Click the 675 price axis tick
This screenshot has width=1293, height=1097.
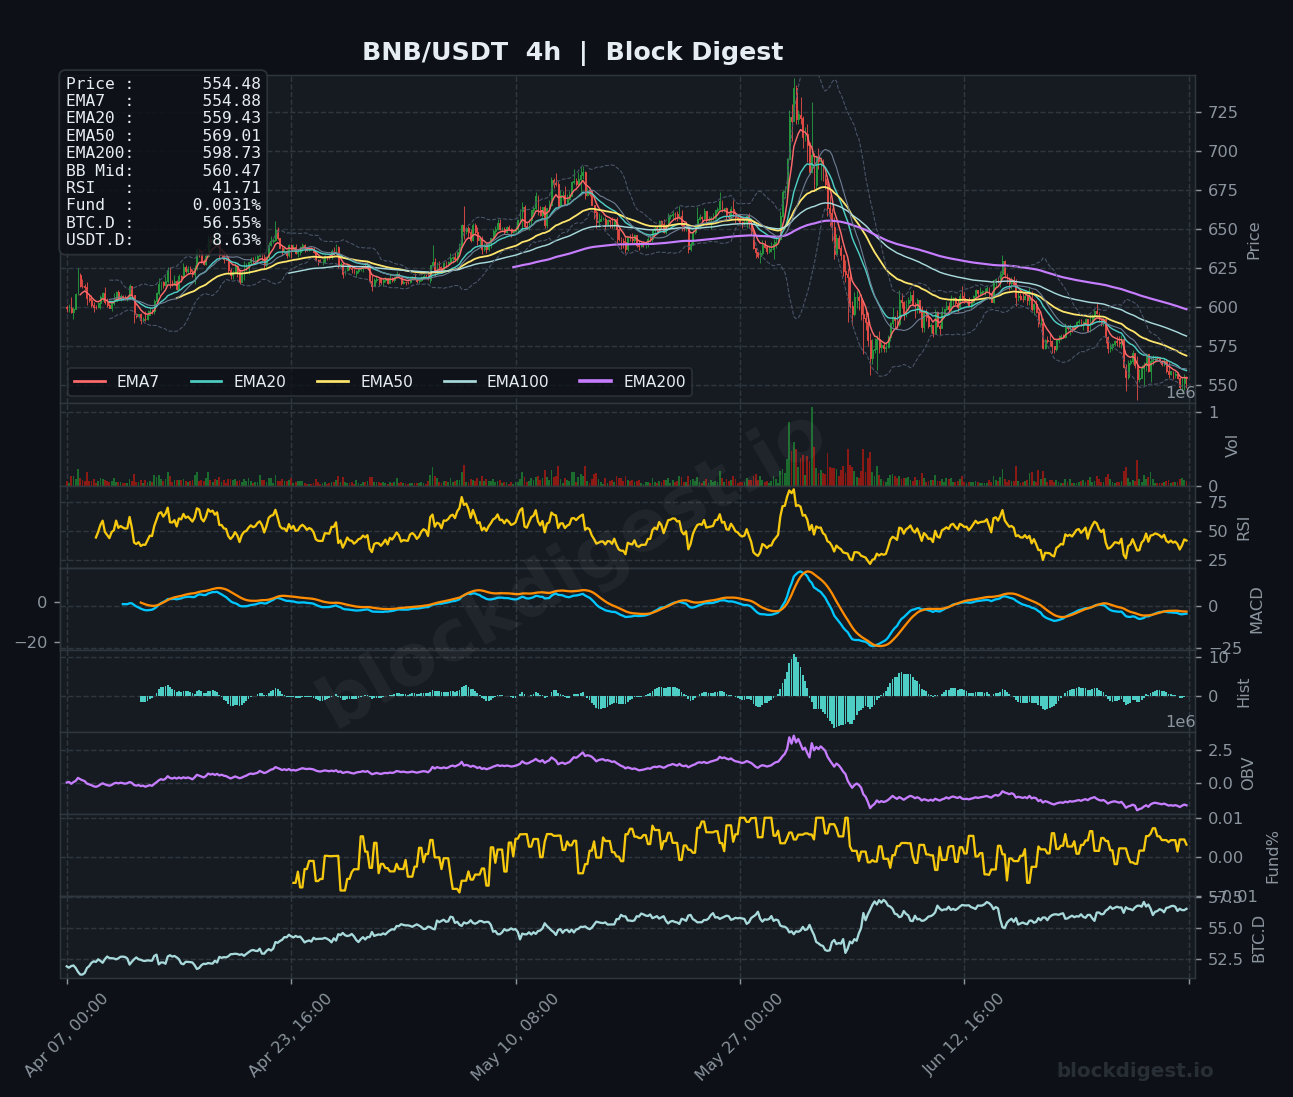[x=1223, y=191]
